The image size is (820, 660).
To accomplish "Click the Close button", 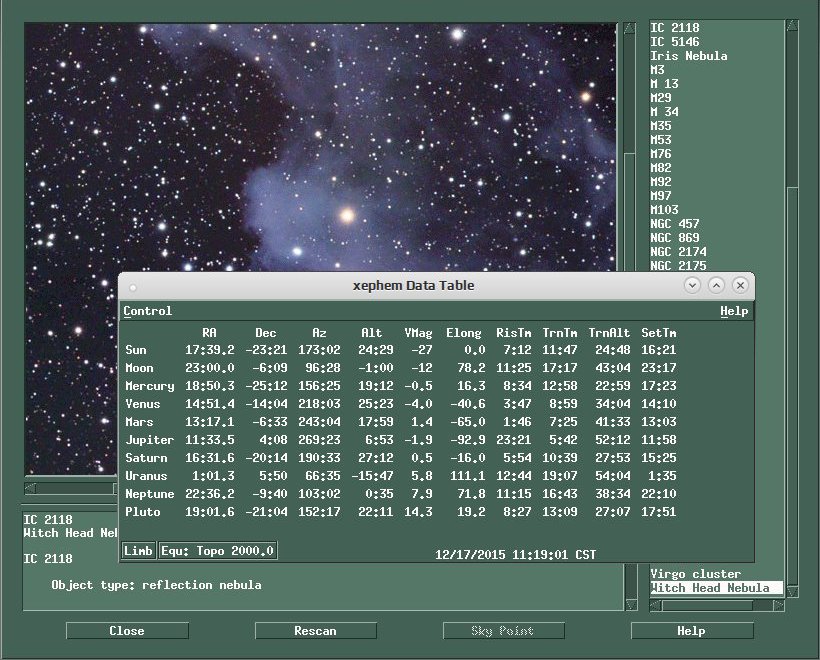I will (x=127, y=631).
